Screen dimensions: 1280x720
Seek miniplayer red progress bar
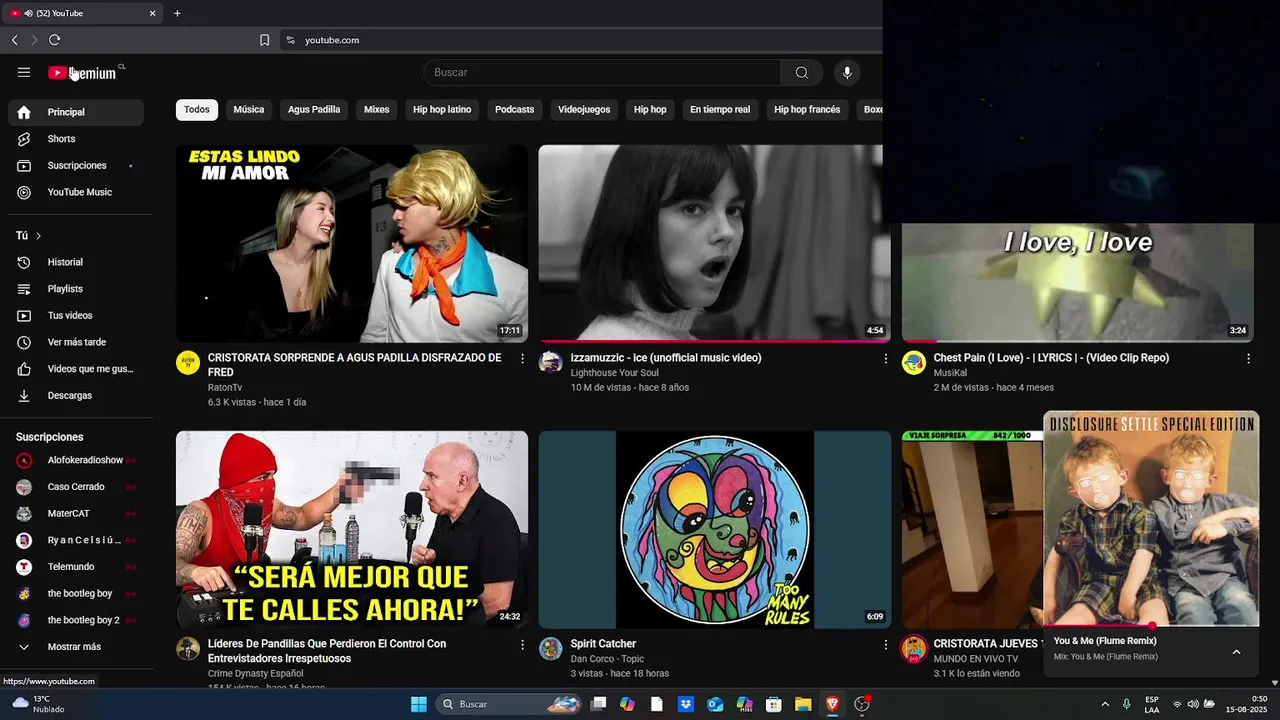1151,626
